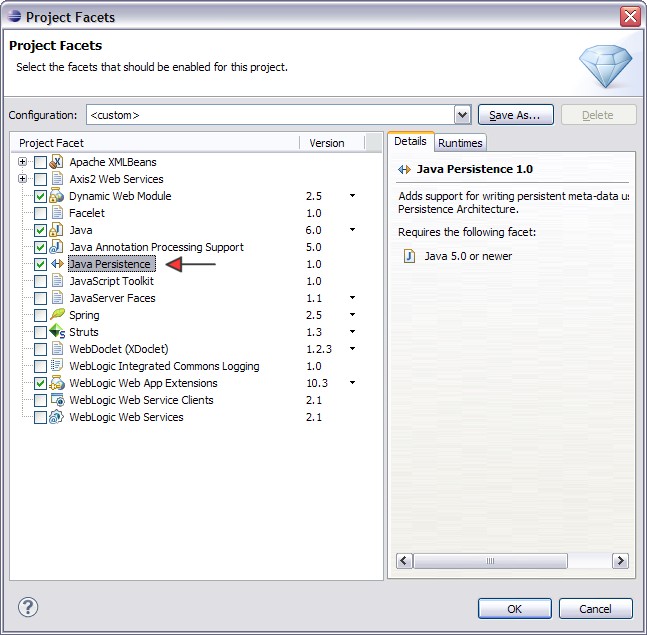
Task: Click the Struts facet icon
Action: tap(57, 331)
